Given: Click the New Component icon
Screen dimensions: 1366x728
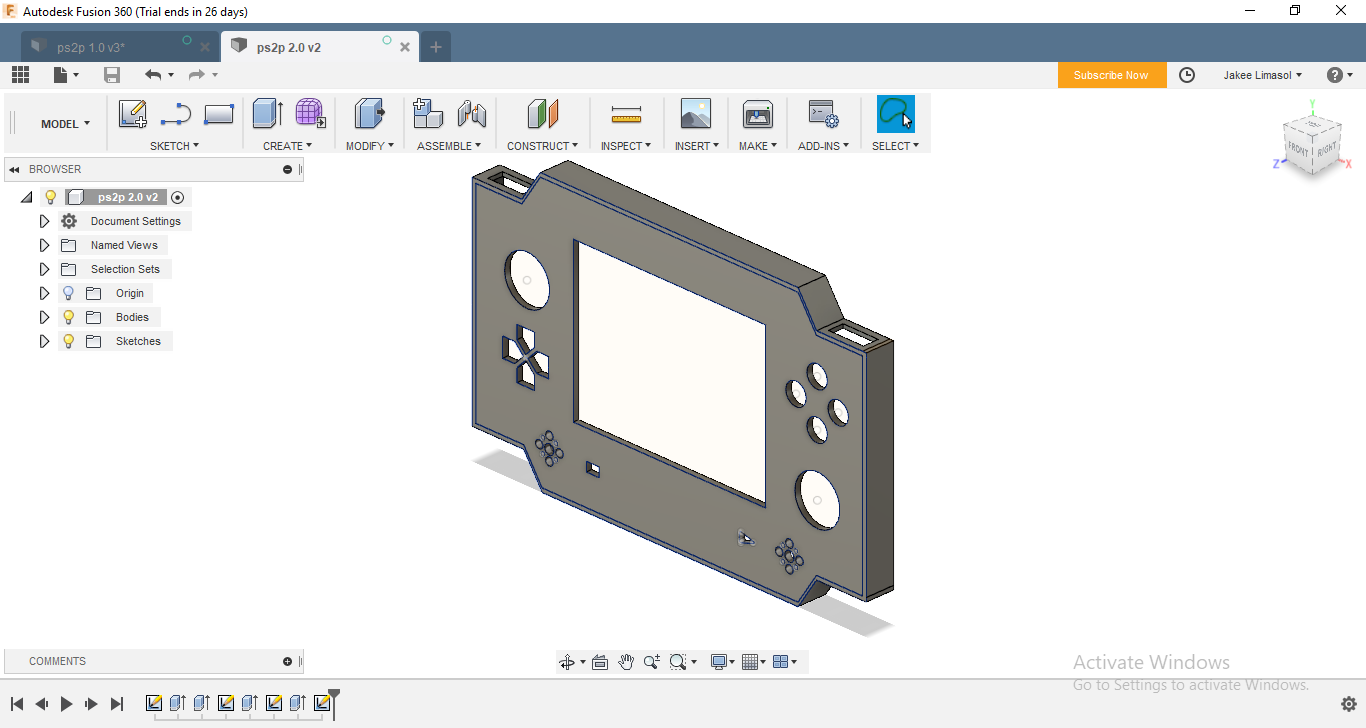Looking at the screenshot, I should pos(428,113).
